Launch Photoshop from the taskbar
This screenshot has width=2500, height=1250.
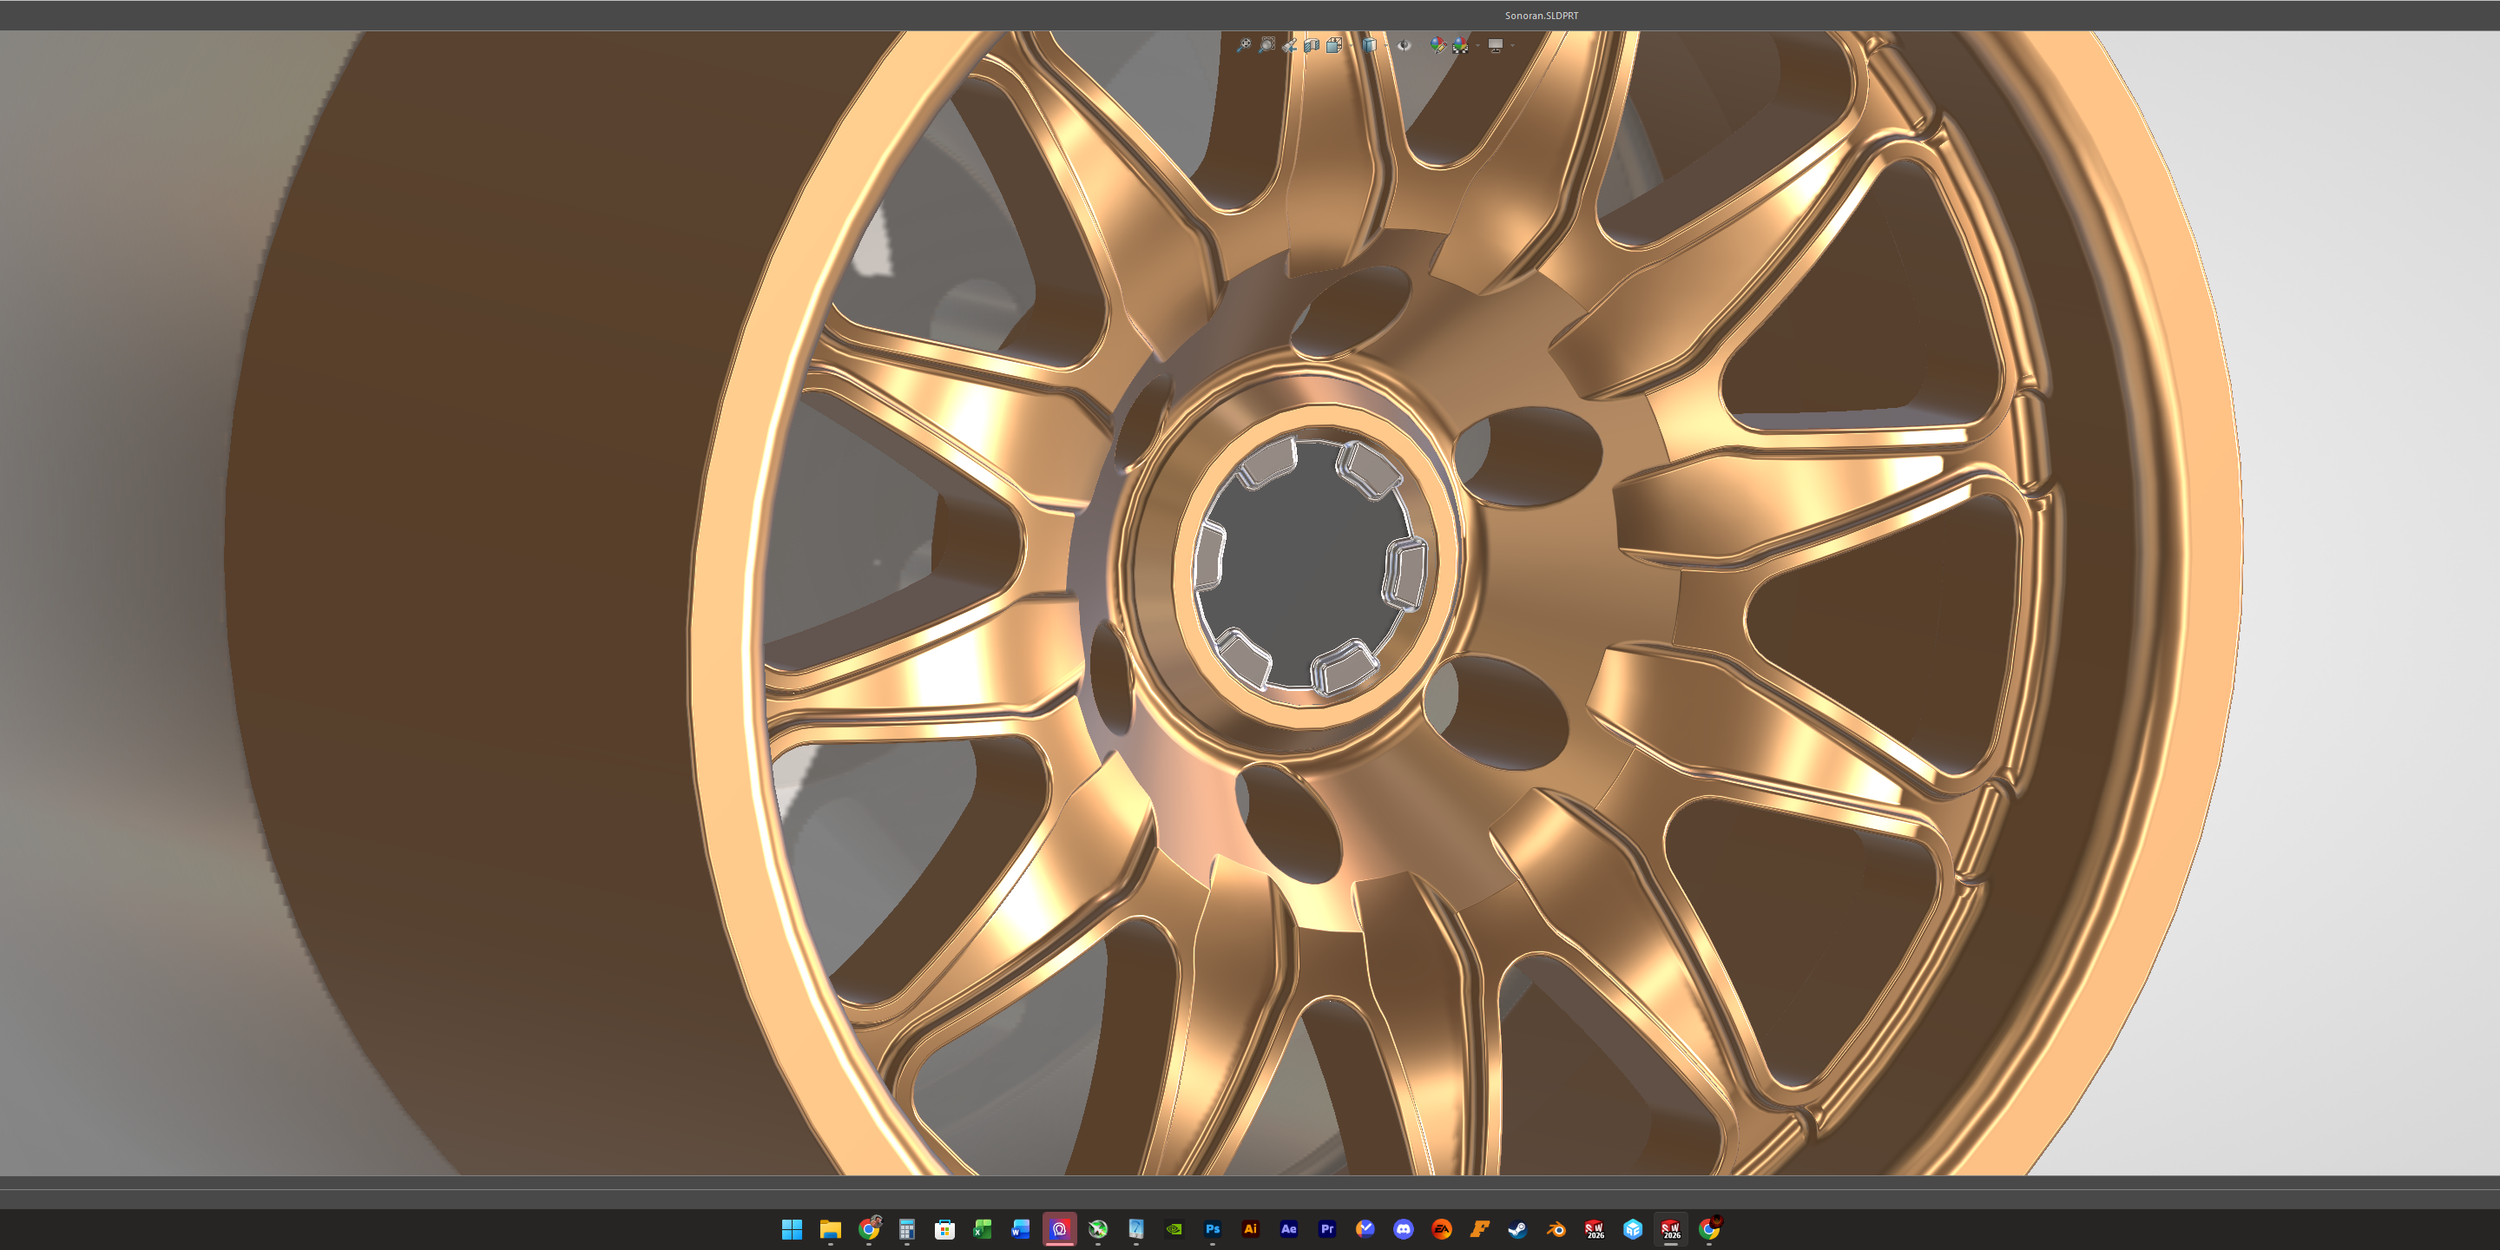pos(1212,1229)
